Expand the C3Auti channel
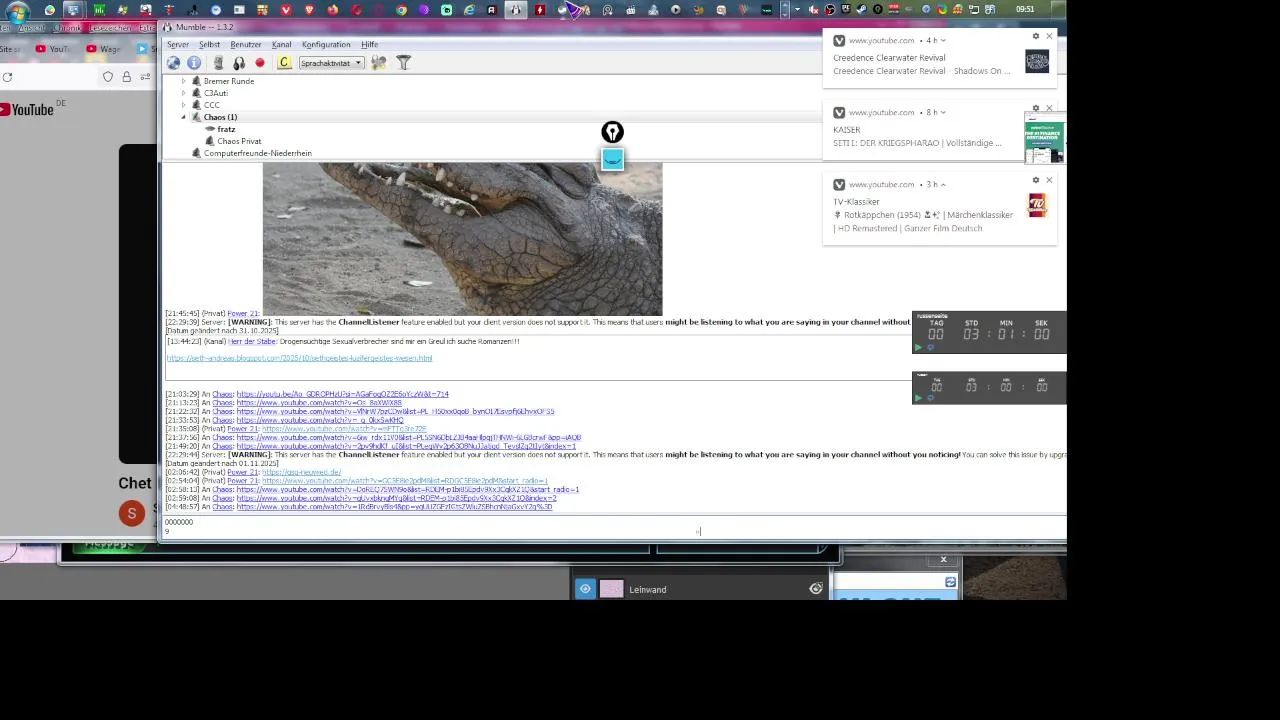This screenshot has width=1280, height=720. tap(184, 93)
